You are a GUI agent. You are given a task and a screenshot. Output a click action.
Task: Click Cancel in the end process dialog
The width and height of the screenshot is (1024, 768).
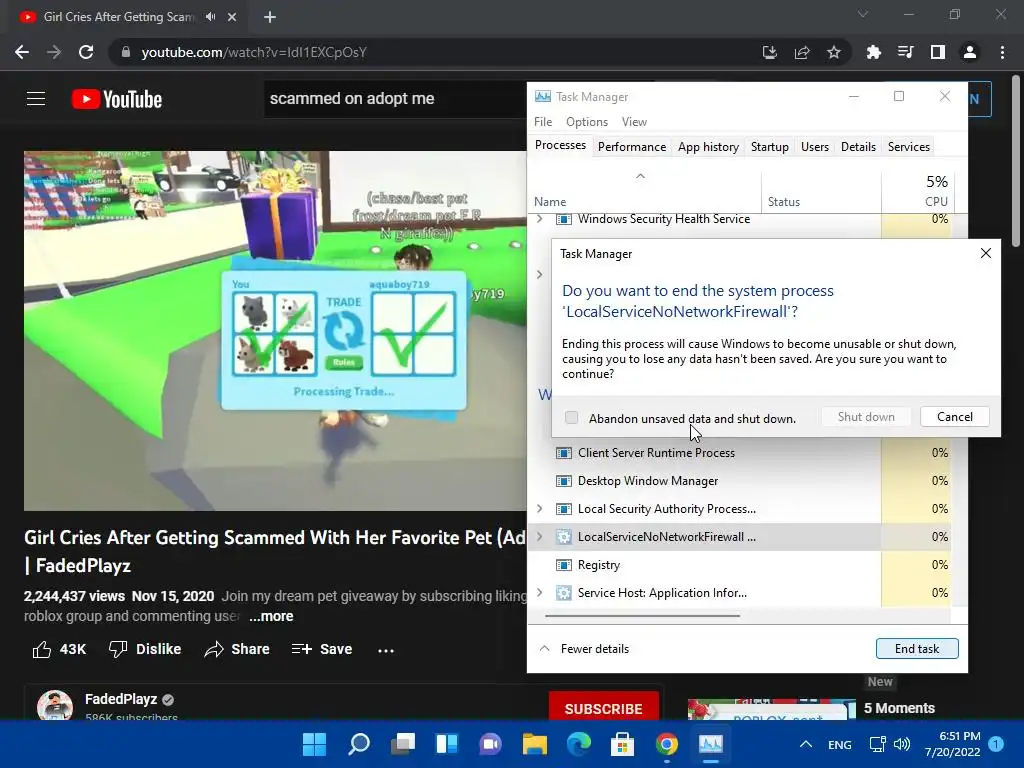click(954, 417)
